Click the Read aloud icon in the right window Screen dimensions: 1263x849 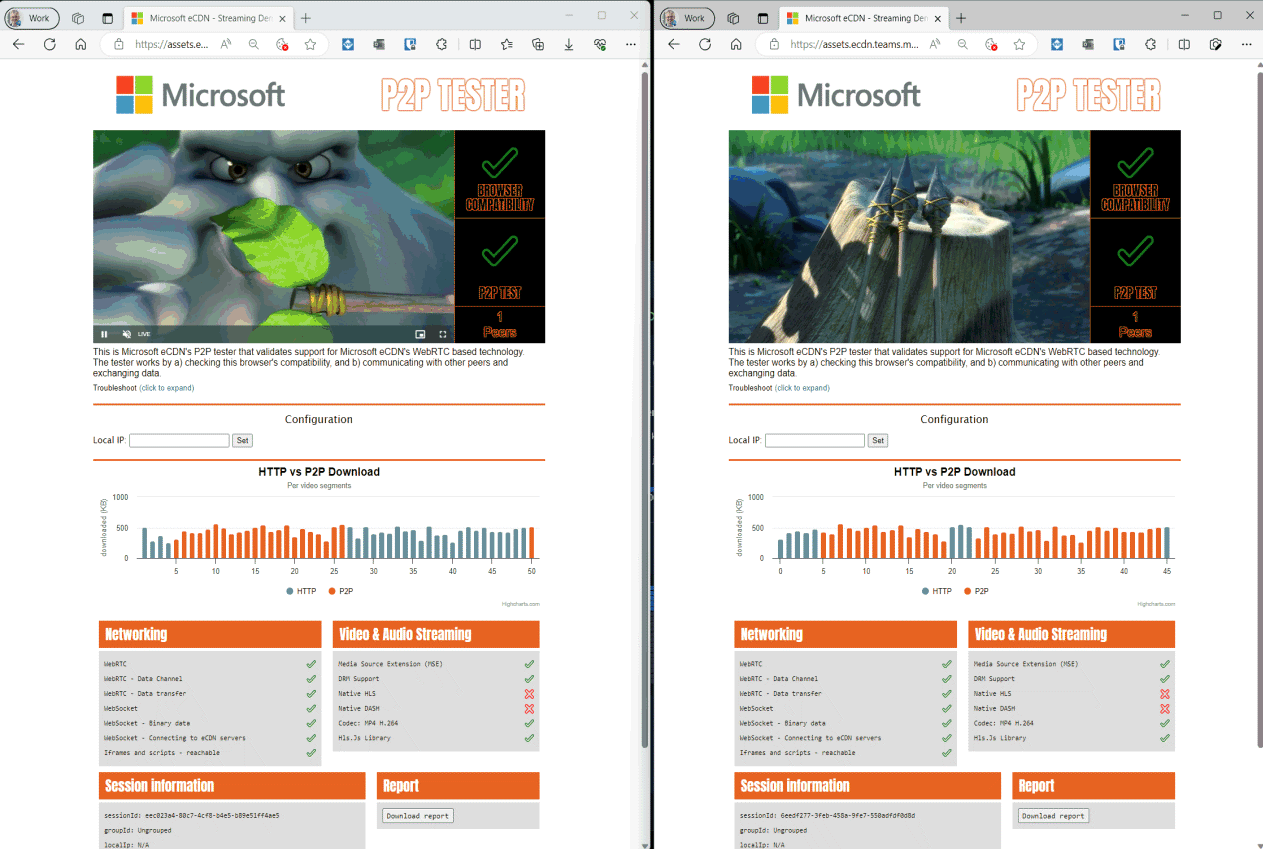tap(935, 44)
